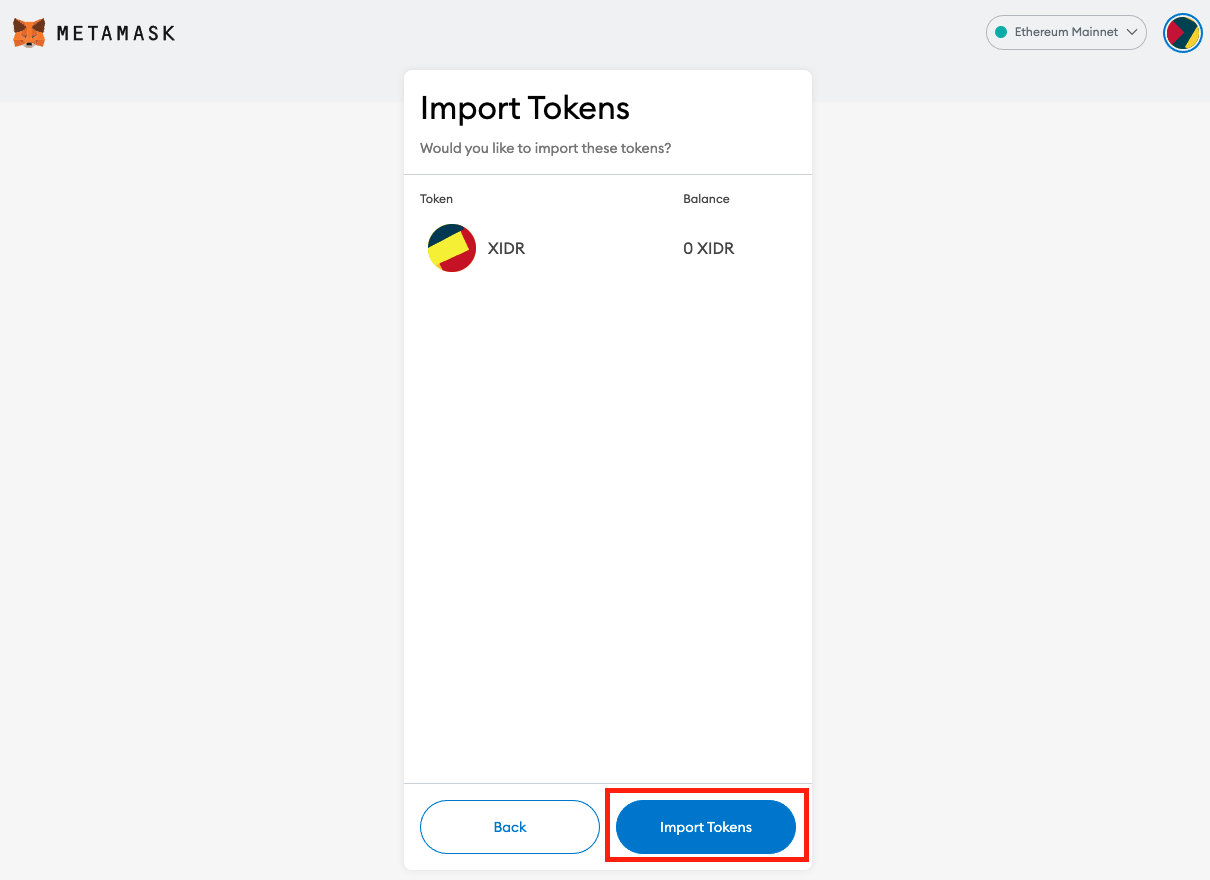
Task: Click the Token column header
Action: [x=436, y=199]
